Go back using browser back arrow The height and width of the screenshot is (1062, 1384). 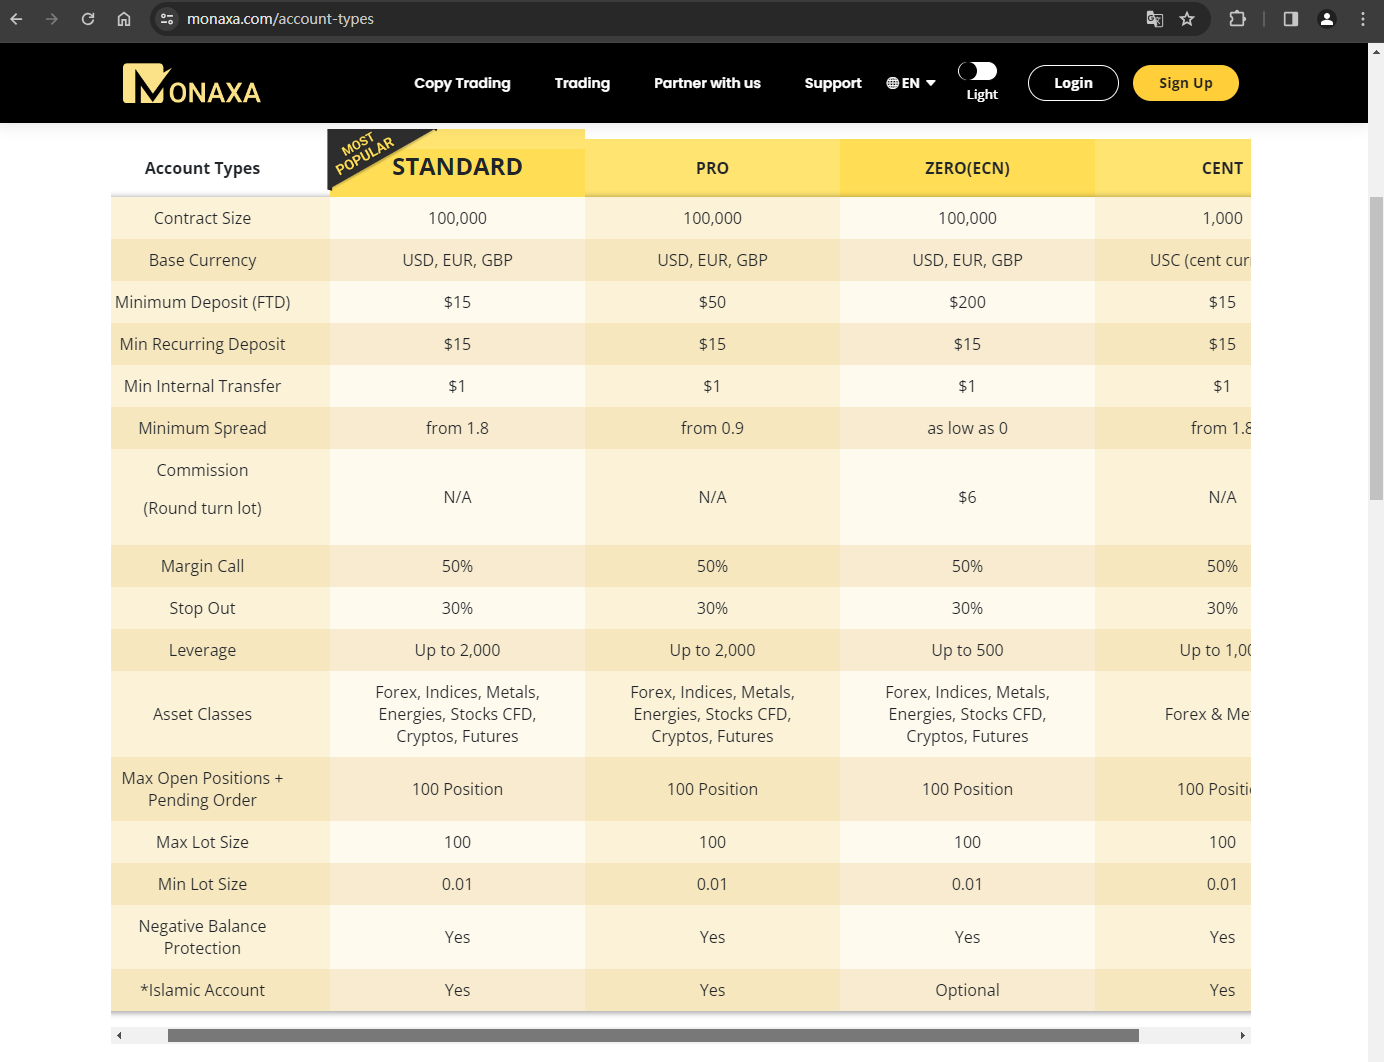coord(16,19)
